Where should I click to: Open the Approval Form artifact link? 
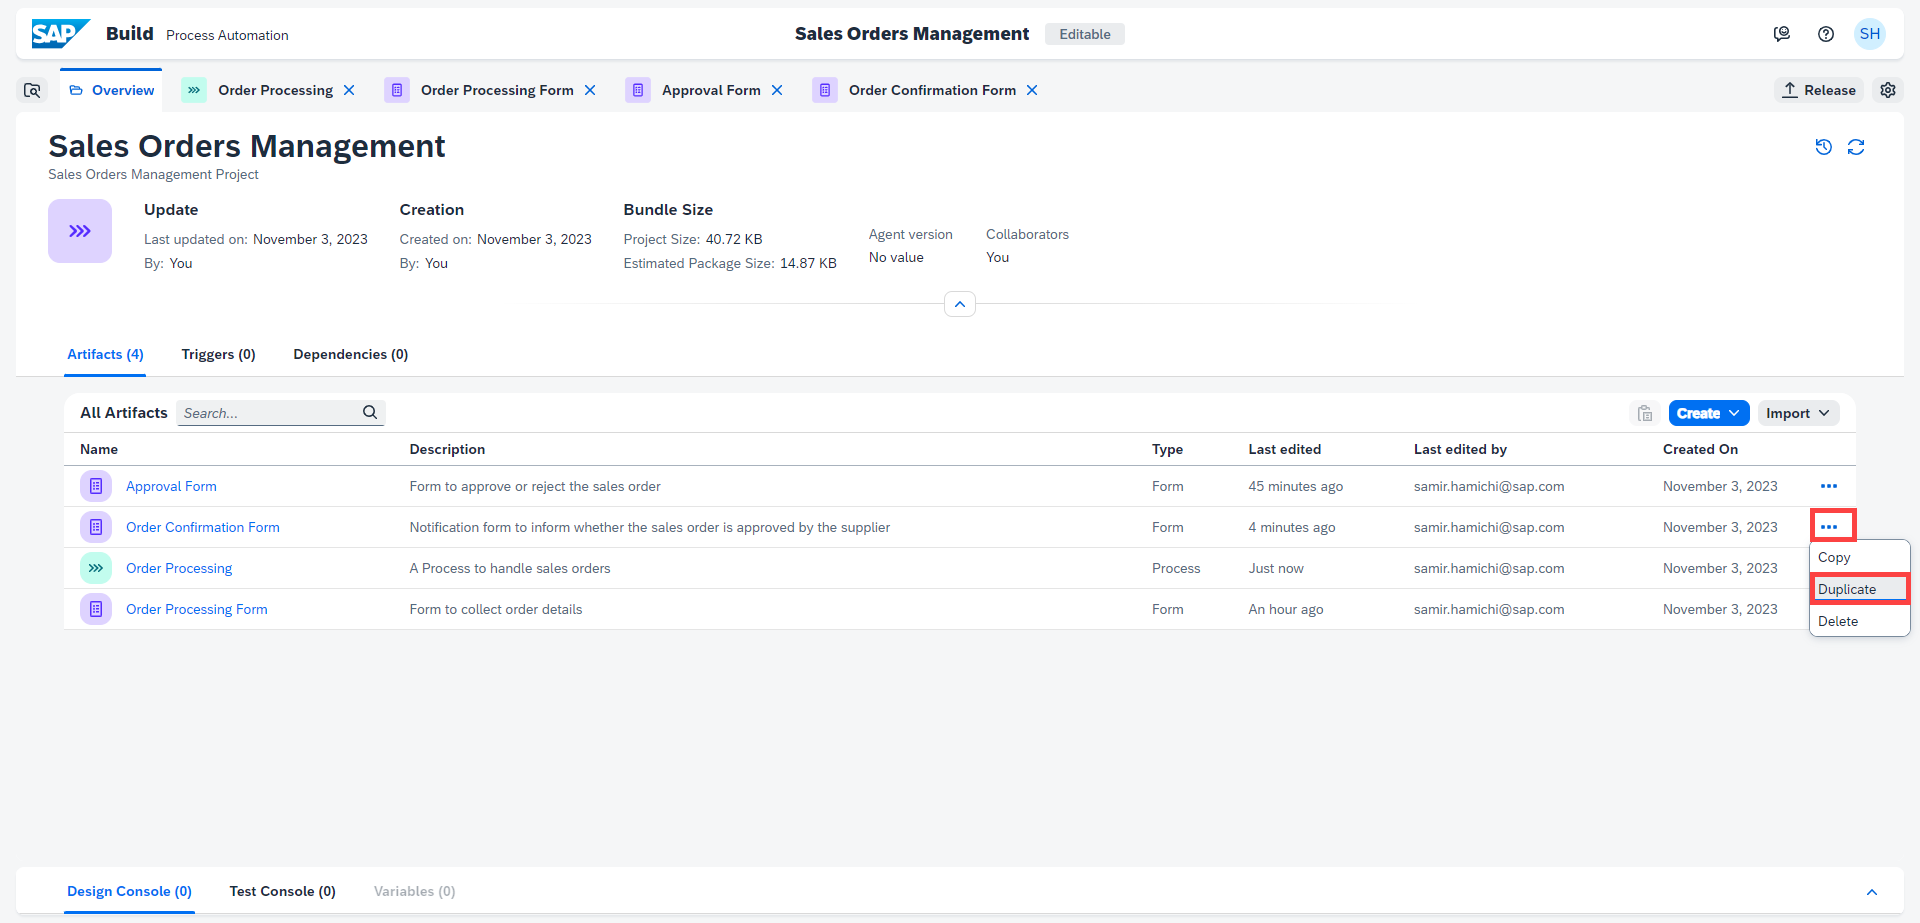[171, 486]
